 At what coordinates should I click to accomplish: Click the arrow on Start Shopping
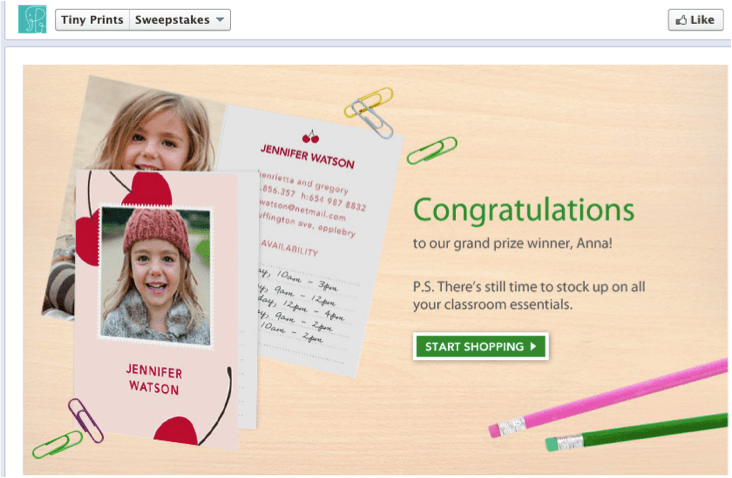pyautogui.click(x=533, y=346)
